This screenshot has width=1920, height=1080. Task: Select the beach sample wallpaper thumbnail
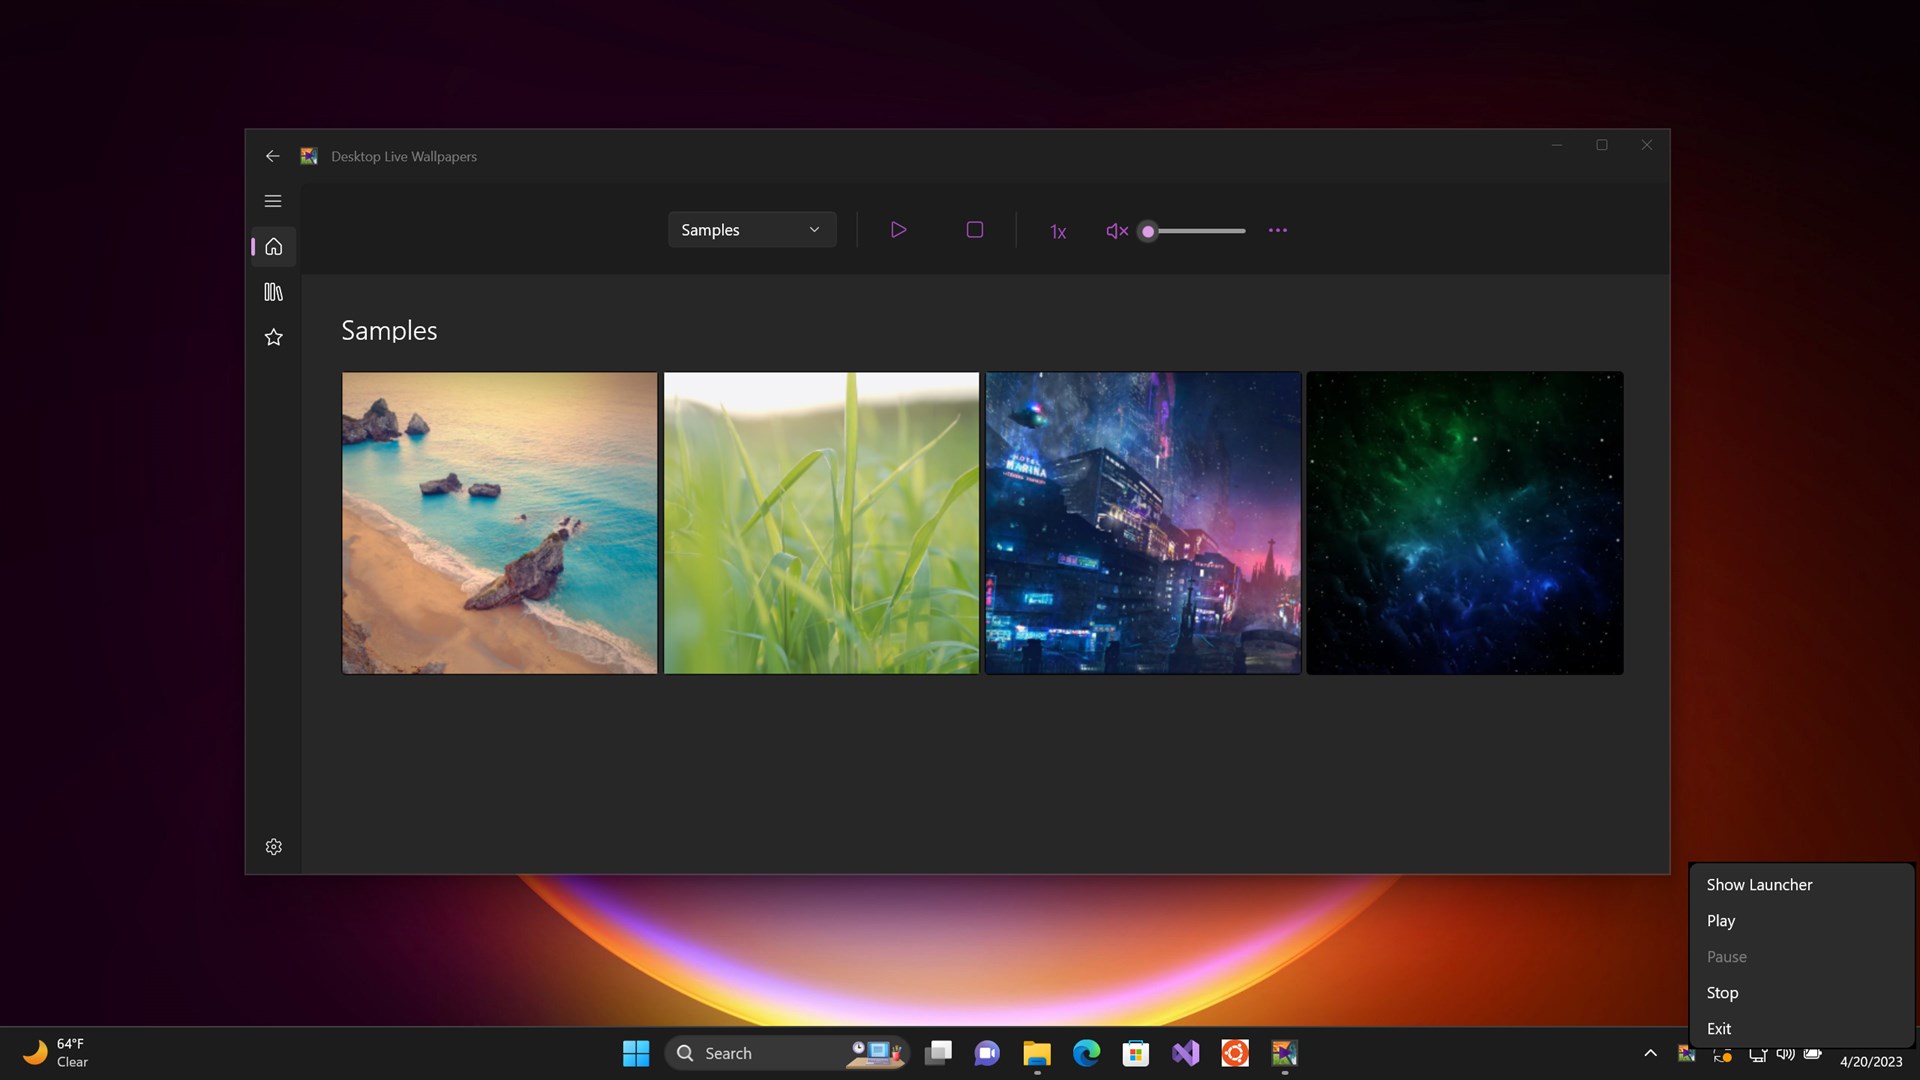click(498, 522)
